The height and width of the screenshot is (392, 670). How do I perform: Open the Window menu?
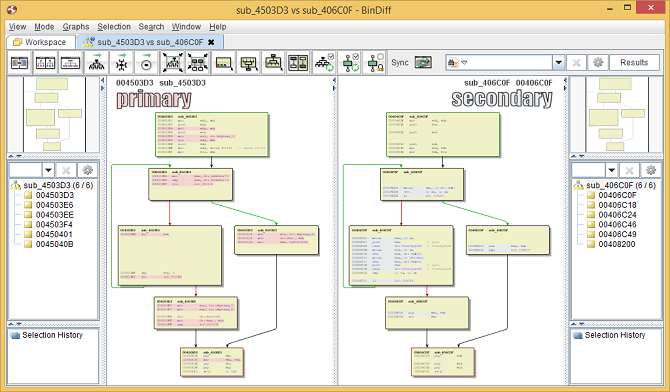pos(186,27)
